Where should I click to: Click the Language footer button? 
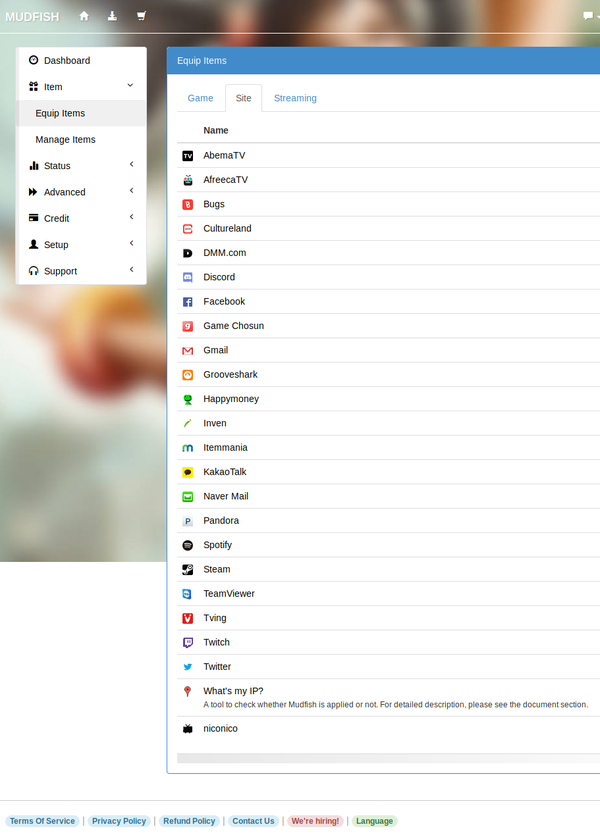[x=374, y=821]
